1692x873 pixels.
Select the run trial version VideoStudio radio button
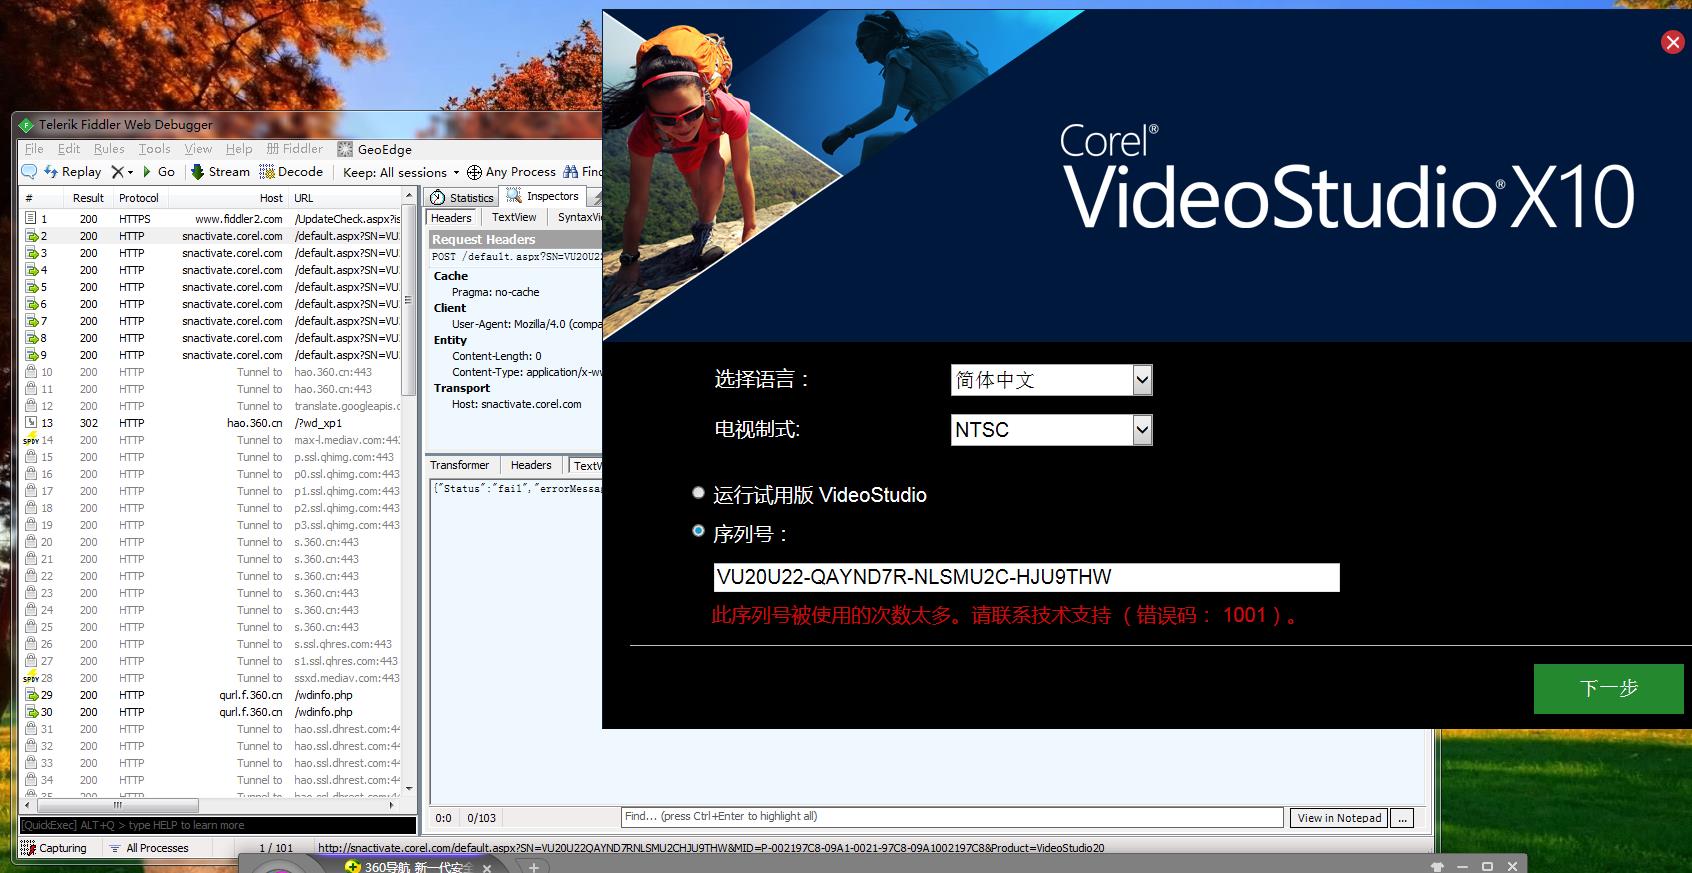pos(698,493)
